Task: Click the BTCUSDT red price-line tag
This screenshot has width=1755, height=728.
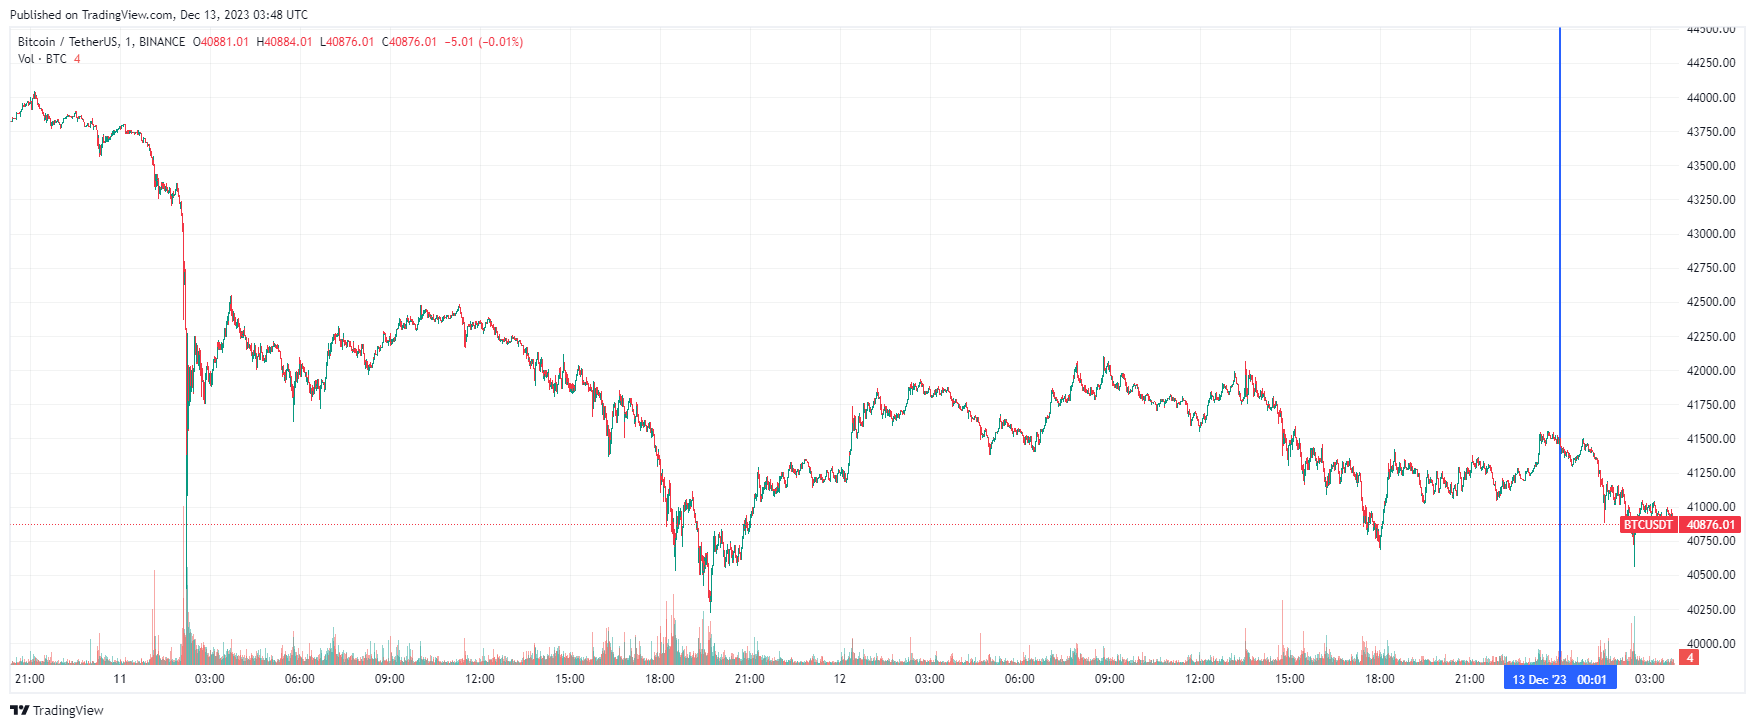Action: (1648, 525)
